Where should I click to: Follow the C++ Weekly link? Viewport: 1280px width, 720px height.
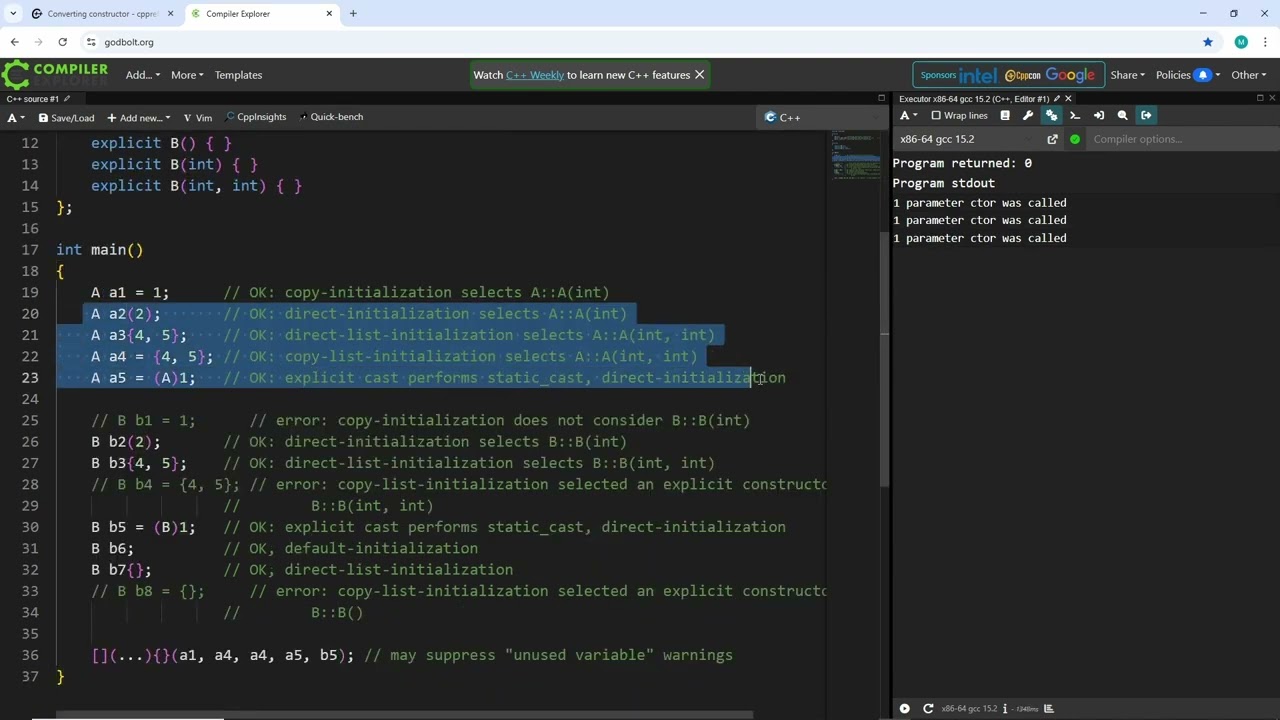click(x=535, y=75)
